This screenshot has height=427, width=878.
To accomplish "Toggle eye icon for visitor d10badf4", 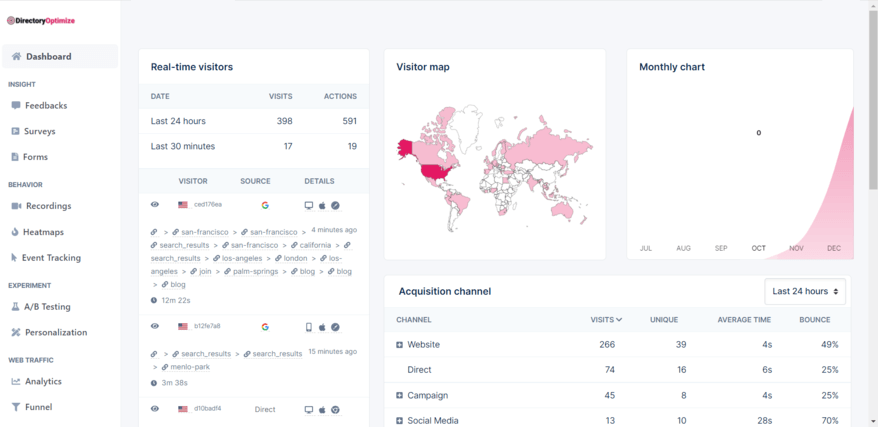I will (155, 409).
